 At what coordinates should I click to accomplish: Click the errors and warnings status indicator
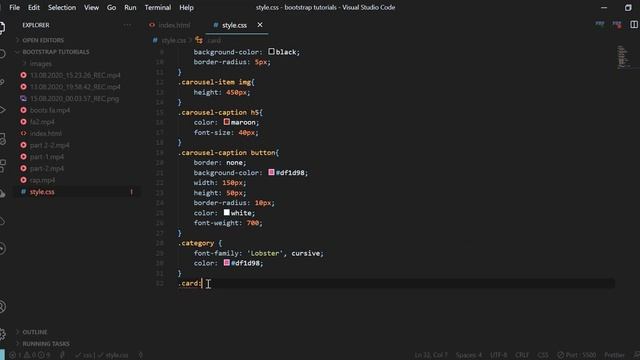coord(29,355)
